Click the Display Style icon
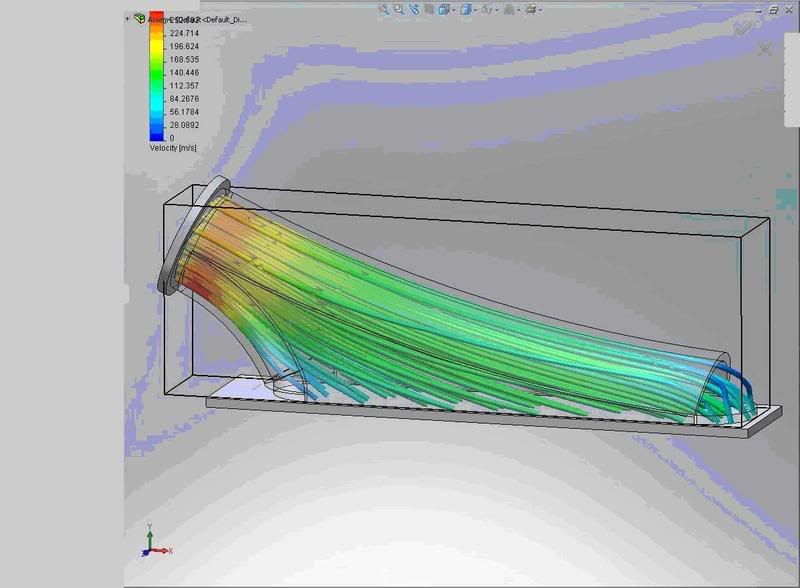Image resolution: width=800 pixels, height=588 pixels. tap(465, 9)
